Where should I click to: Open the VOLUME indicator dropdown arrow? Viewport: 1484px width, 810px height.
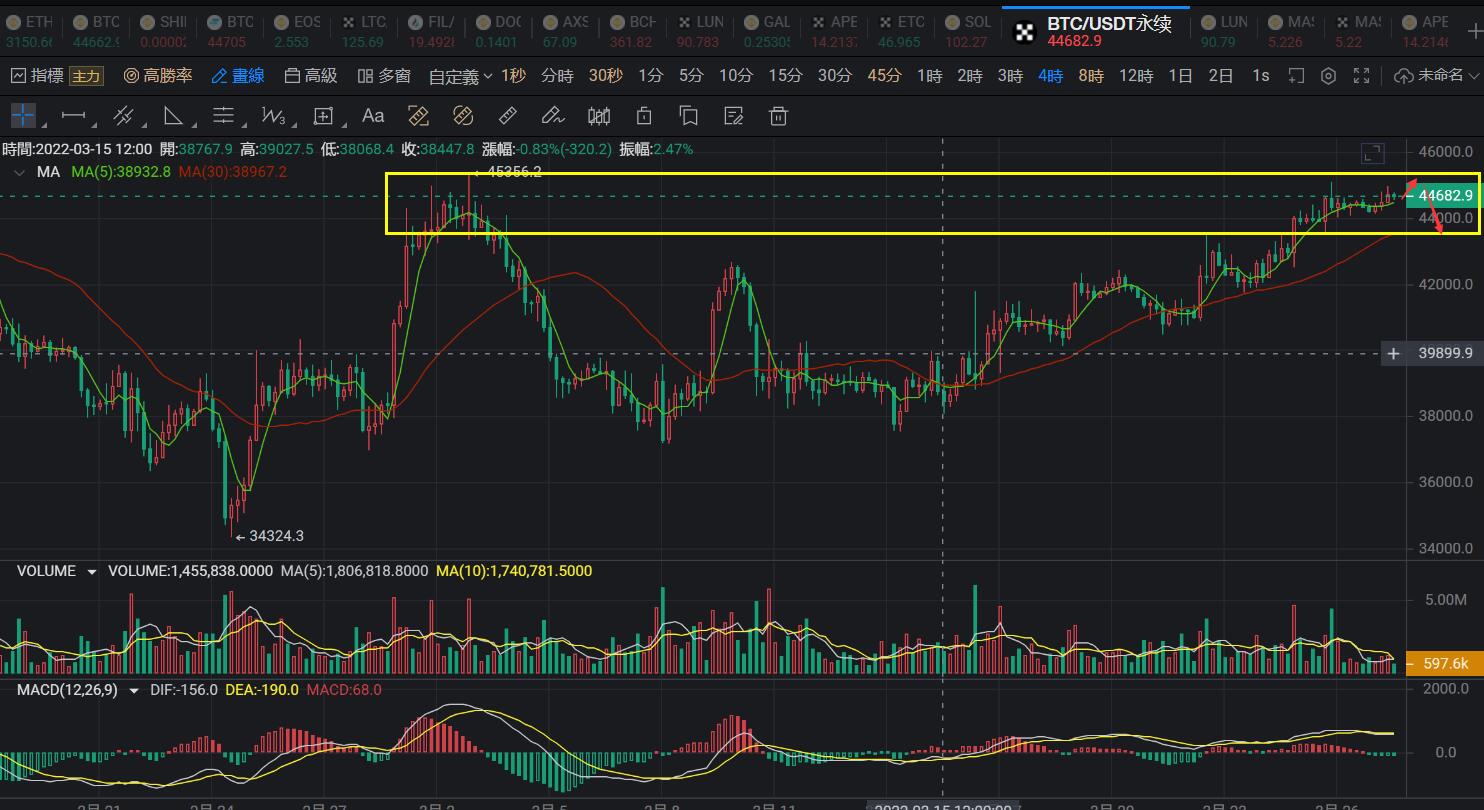coord(92,572)
